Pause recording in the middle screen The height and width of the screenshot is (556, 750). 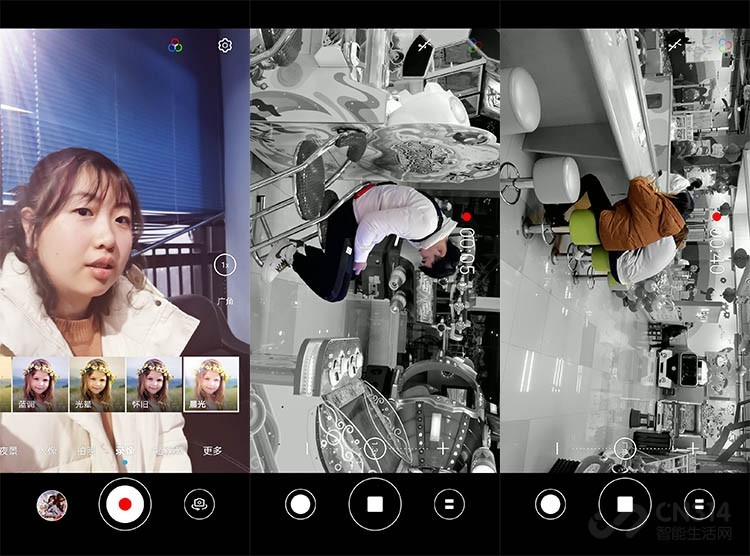click(449, 504)
